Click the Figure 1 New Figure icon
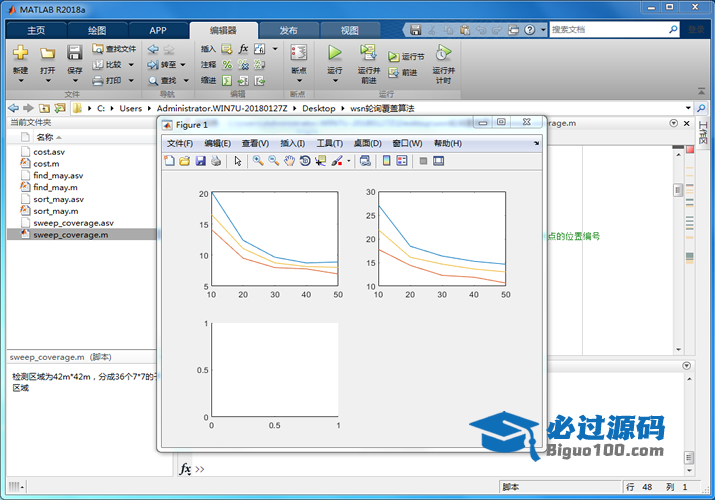The image size is (715, 500). (x=170, y=161)
